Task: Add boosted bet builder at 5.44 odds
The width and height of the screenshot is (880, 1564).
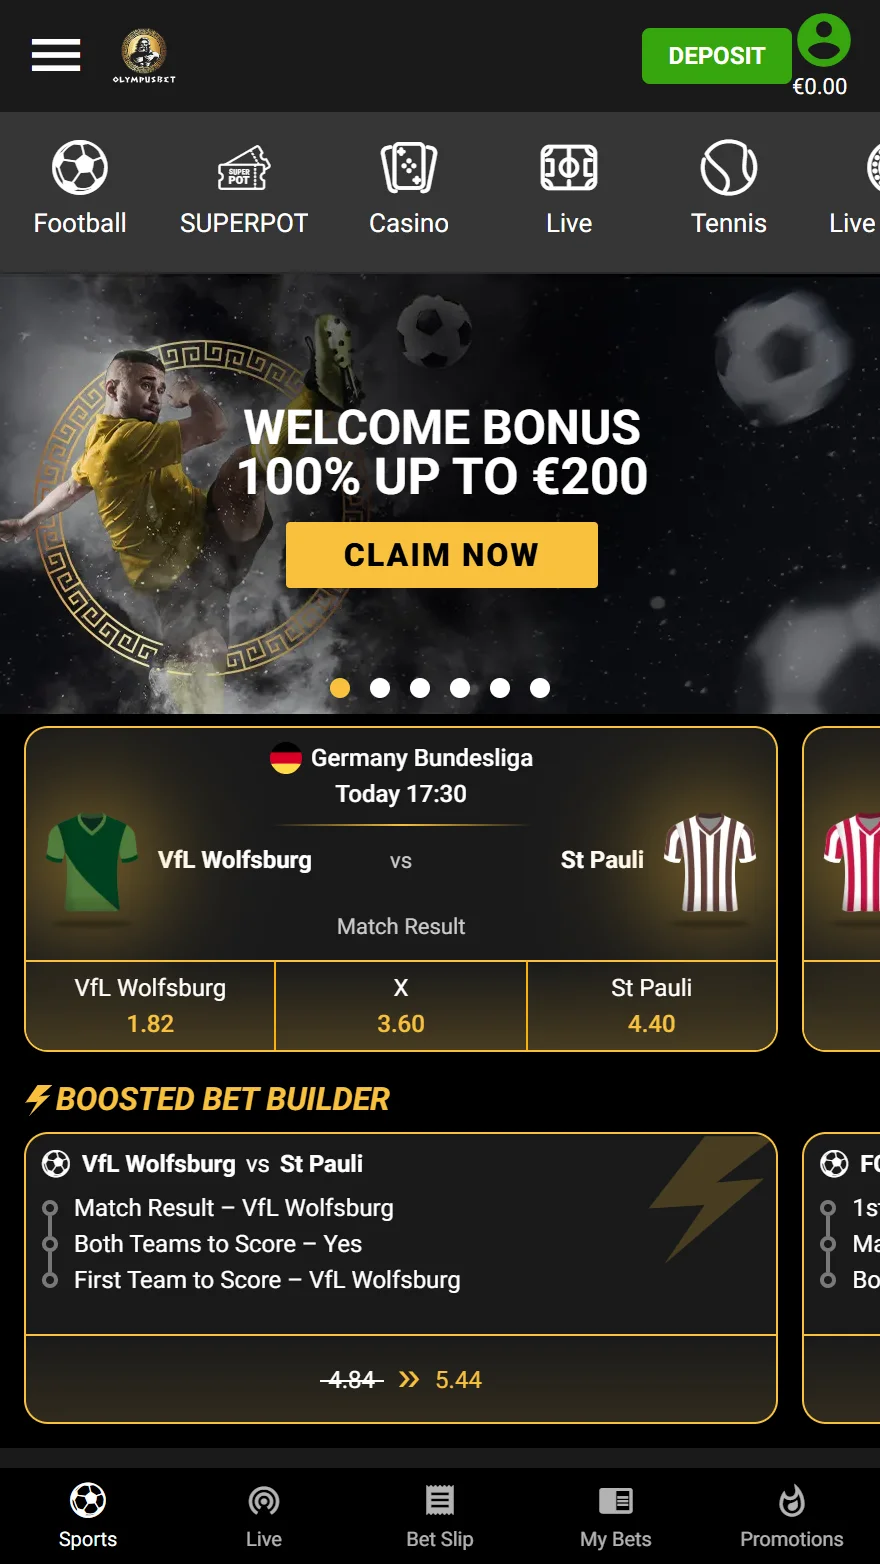Action: pyautogui.click(x=401, y=1379)
